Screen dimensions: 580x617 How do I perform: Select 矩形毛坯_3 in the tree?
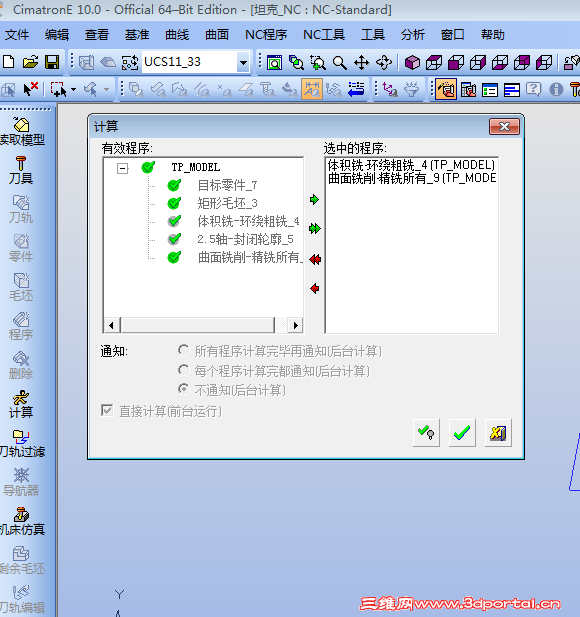227,203
